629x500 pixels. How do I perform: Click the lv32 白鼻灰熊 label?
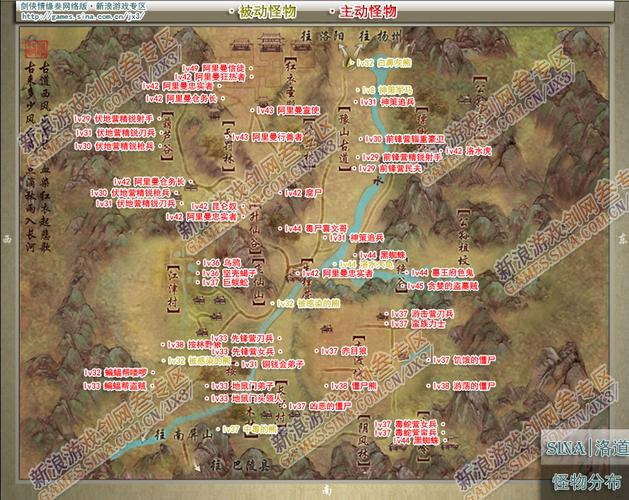tap(384, 63)
